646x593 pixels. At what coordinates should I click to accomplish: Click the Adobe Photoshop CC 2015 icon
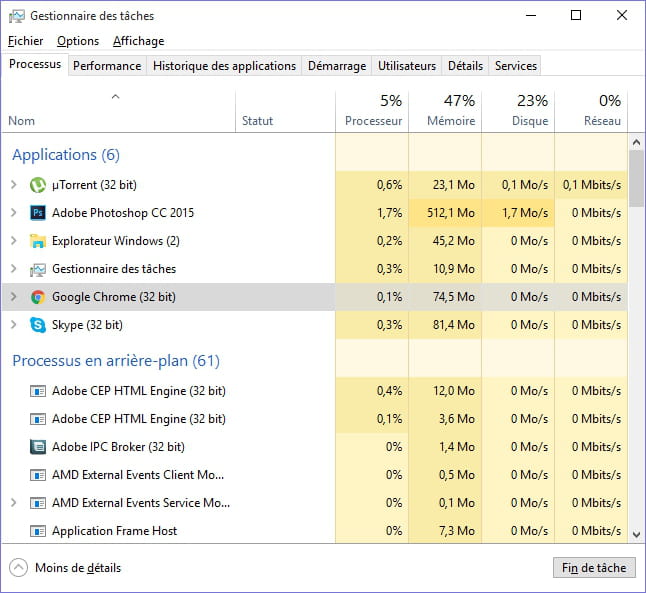[38, 213]
